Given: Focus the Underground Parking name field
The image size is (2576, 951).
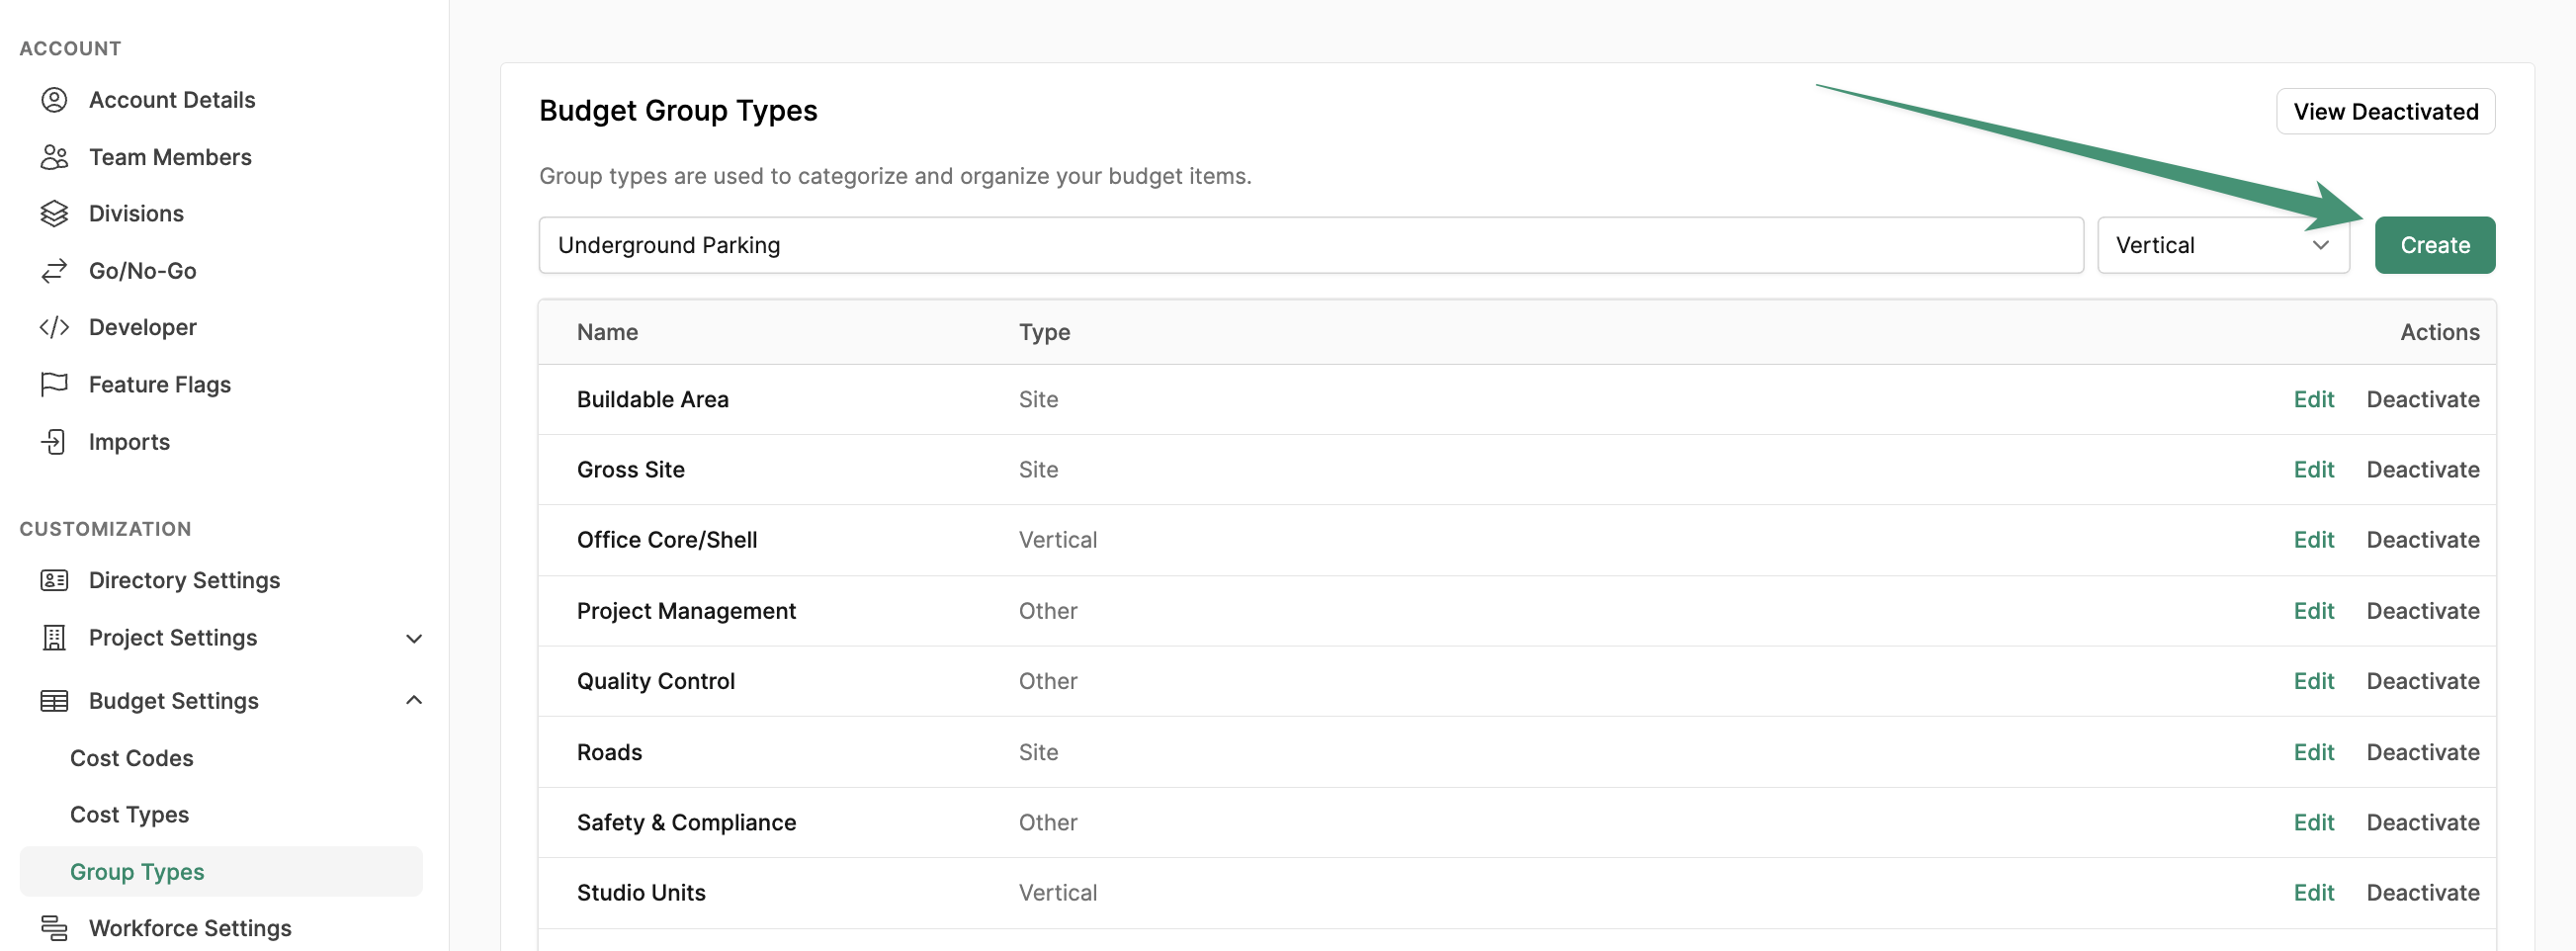Looking at the screenshot, I should click(x=1310, y=246).
